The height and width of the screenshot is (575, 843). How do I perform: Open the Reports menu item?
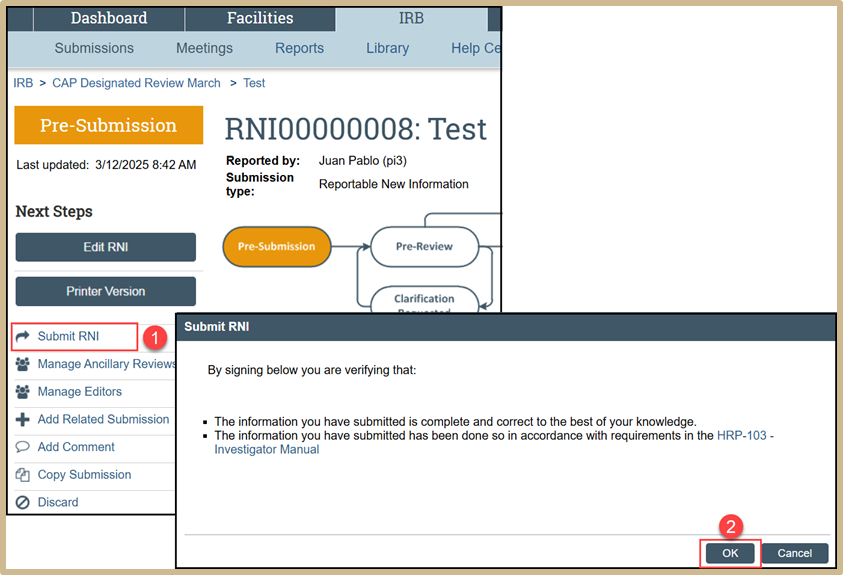[x=300, y=48]
